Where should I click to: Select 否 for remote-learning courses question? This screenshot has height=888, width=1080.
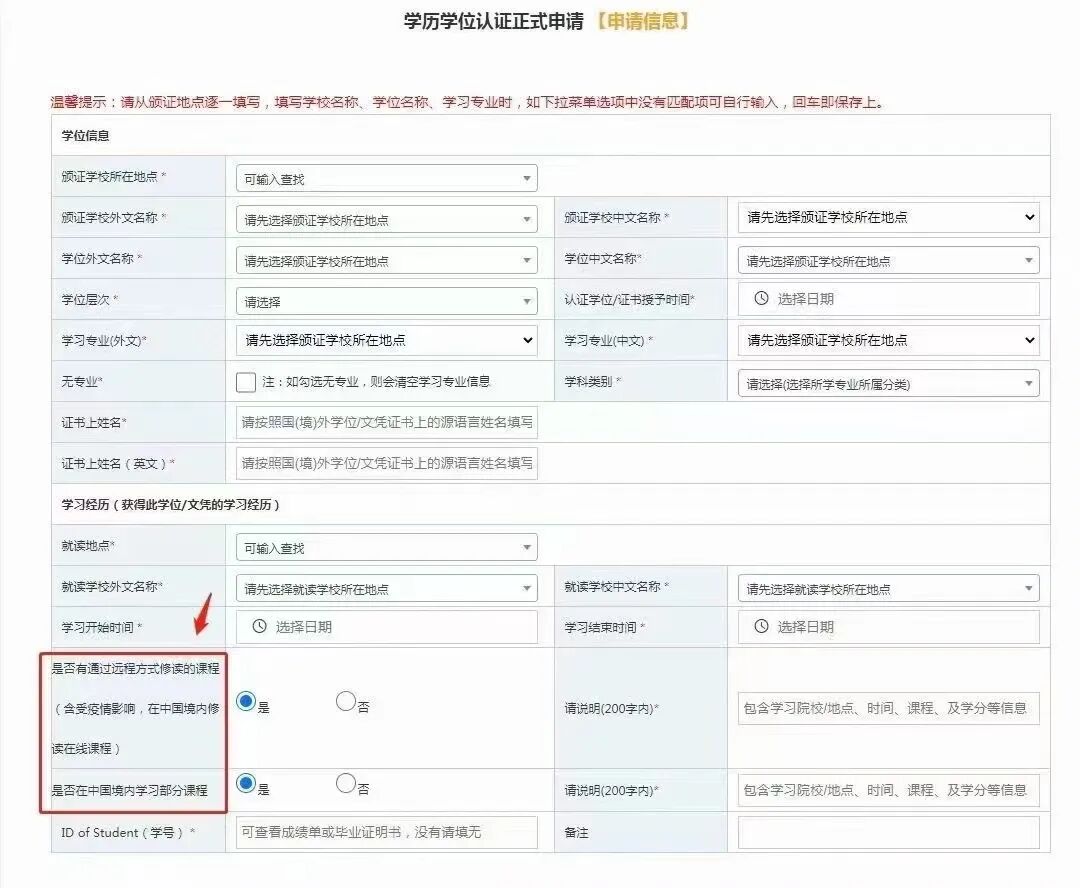pos(346,703)
